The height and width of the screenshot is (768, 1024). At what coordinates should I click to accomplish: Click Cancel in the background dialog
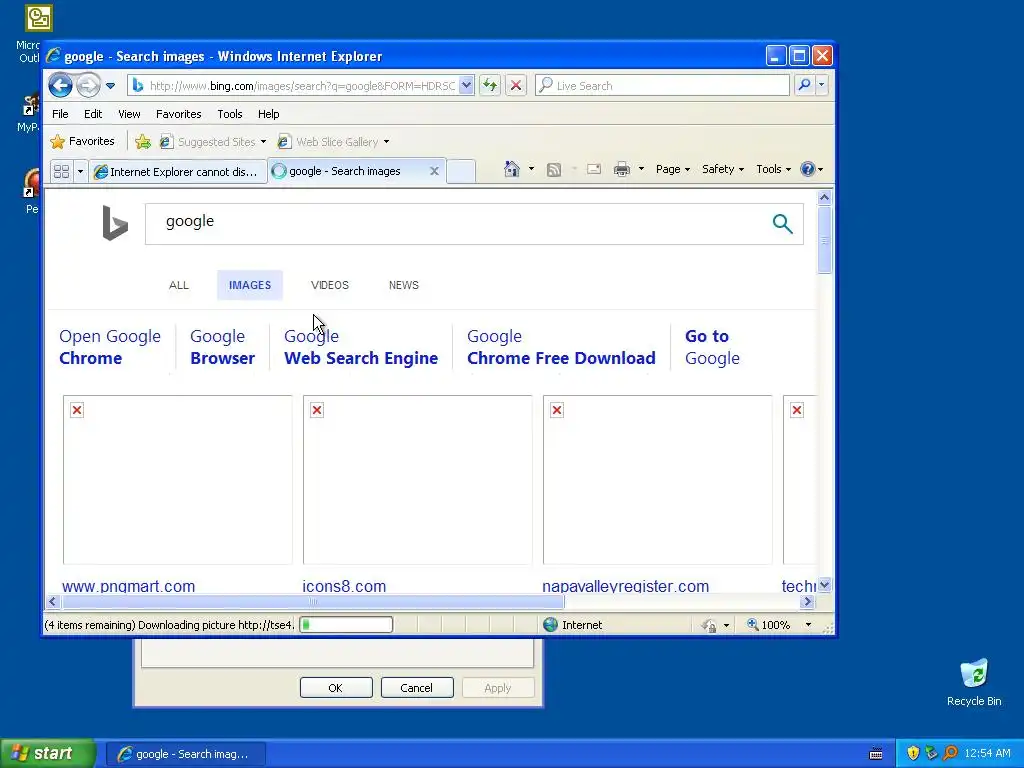coord(417,688)
